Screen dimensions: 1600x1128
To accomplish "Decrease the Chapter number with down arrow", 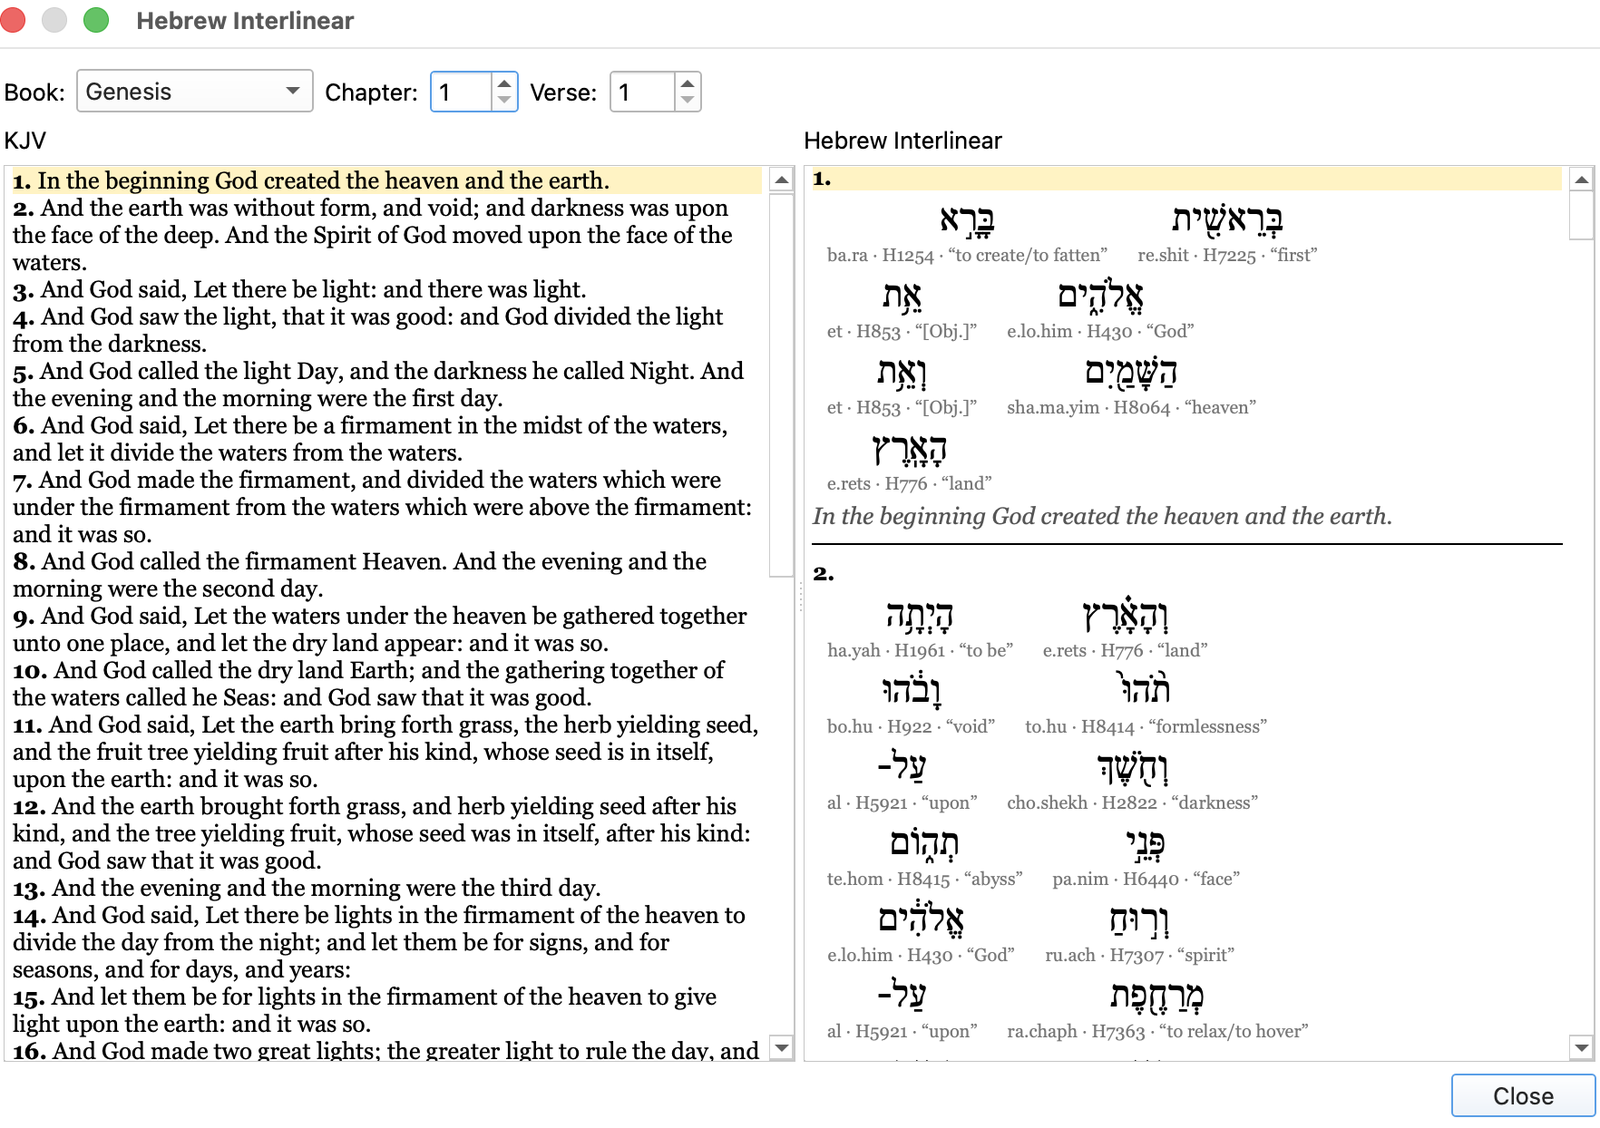I will [504, 101].
